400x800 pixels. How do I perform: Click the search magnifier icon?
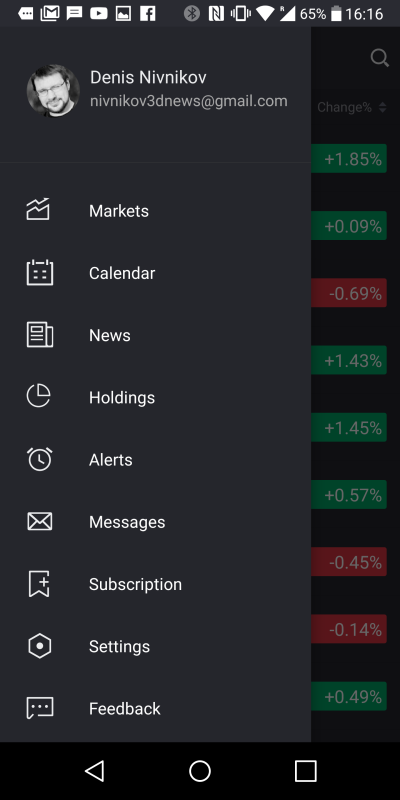[x=380, y=58]
